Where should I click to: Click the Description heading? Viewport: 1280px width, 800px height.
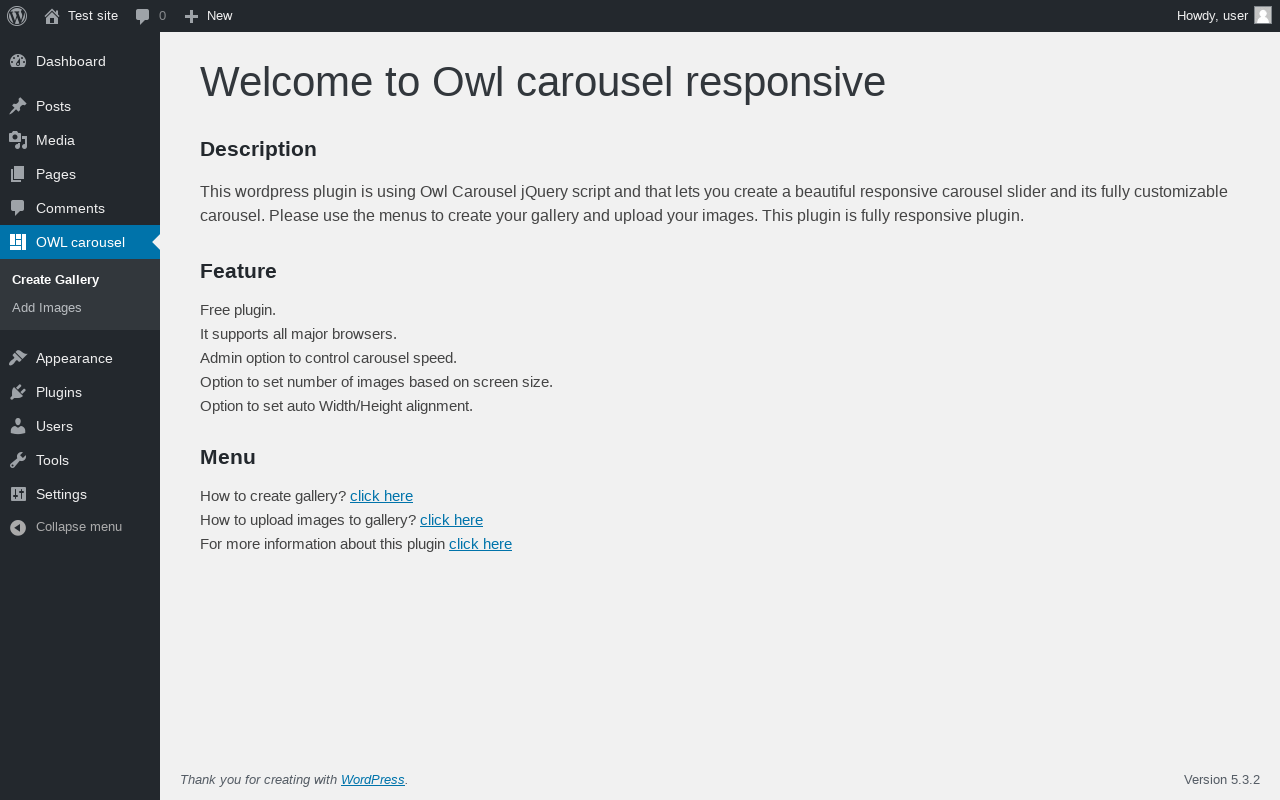pos(258,149)
